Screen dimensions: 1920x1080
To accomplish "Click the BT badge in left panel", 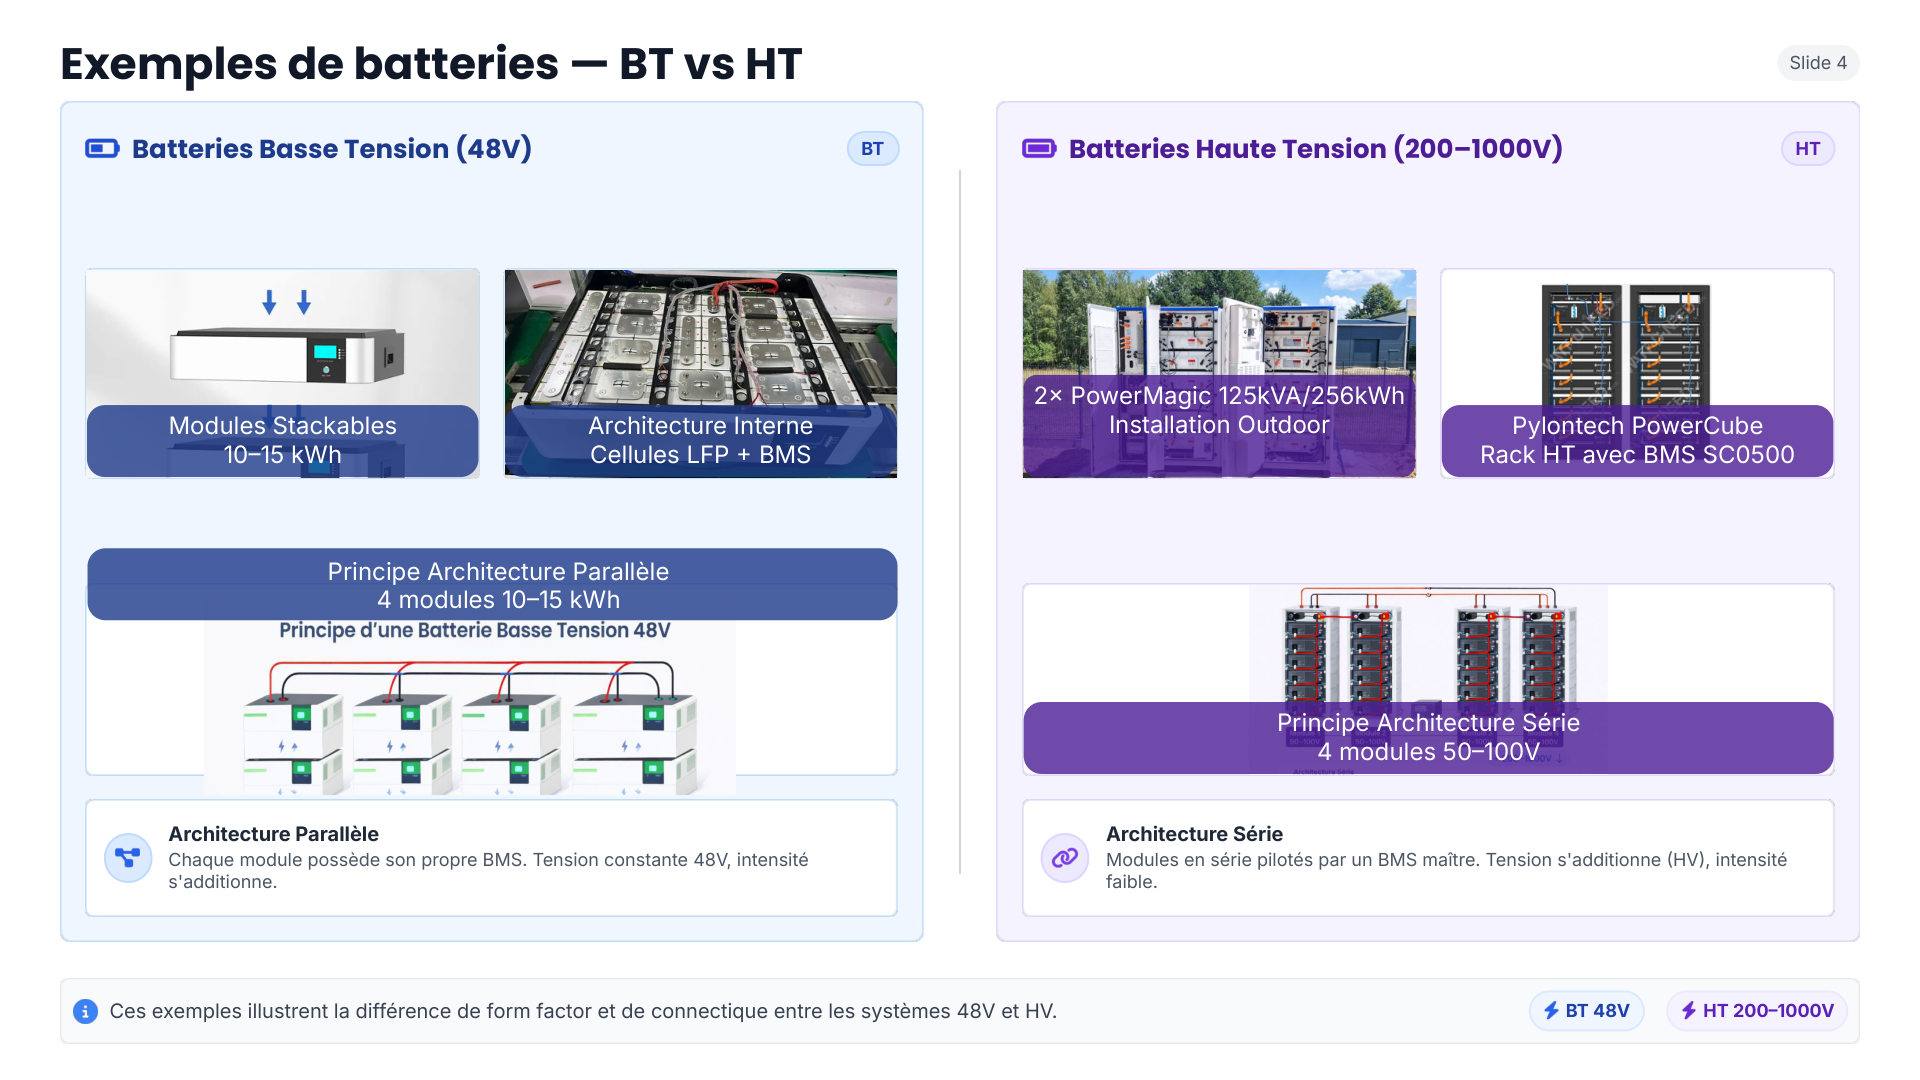I will (872, 149).
